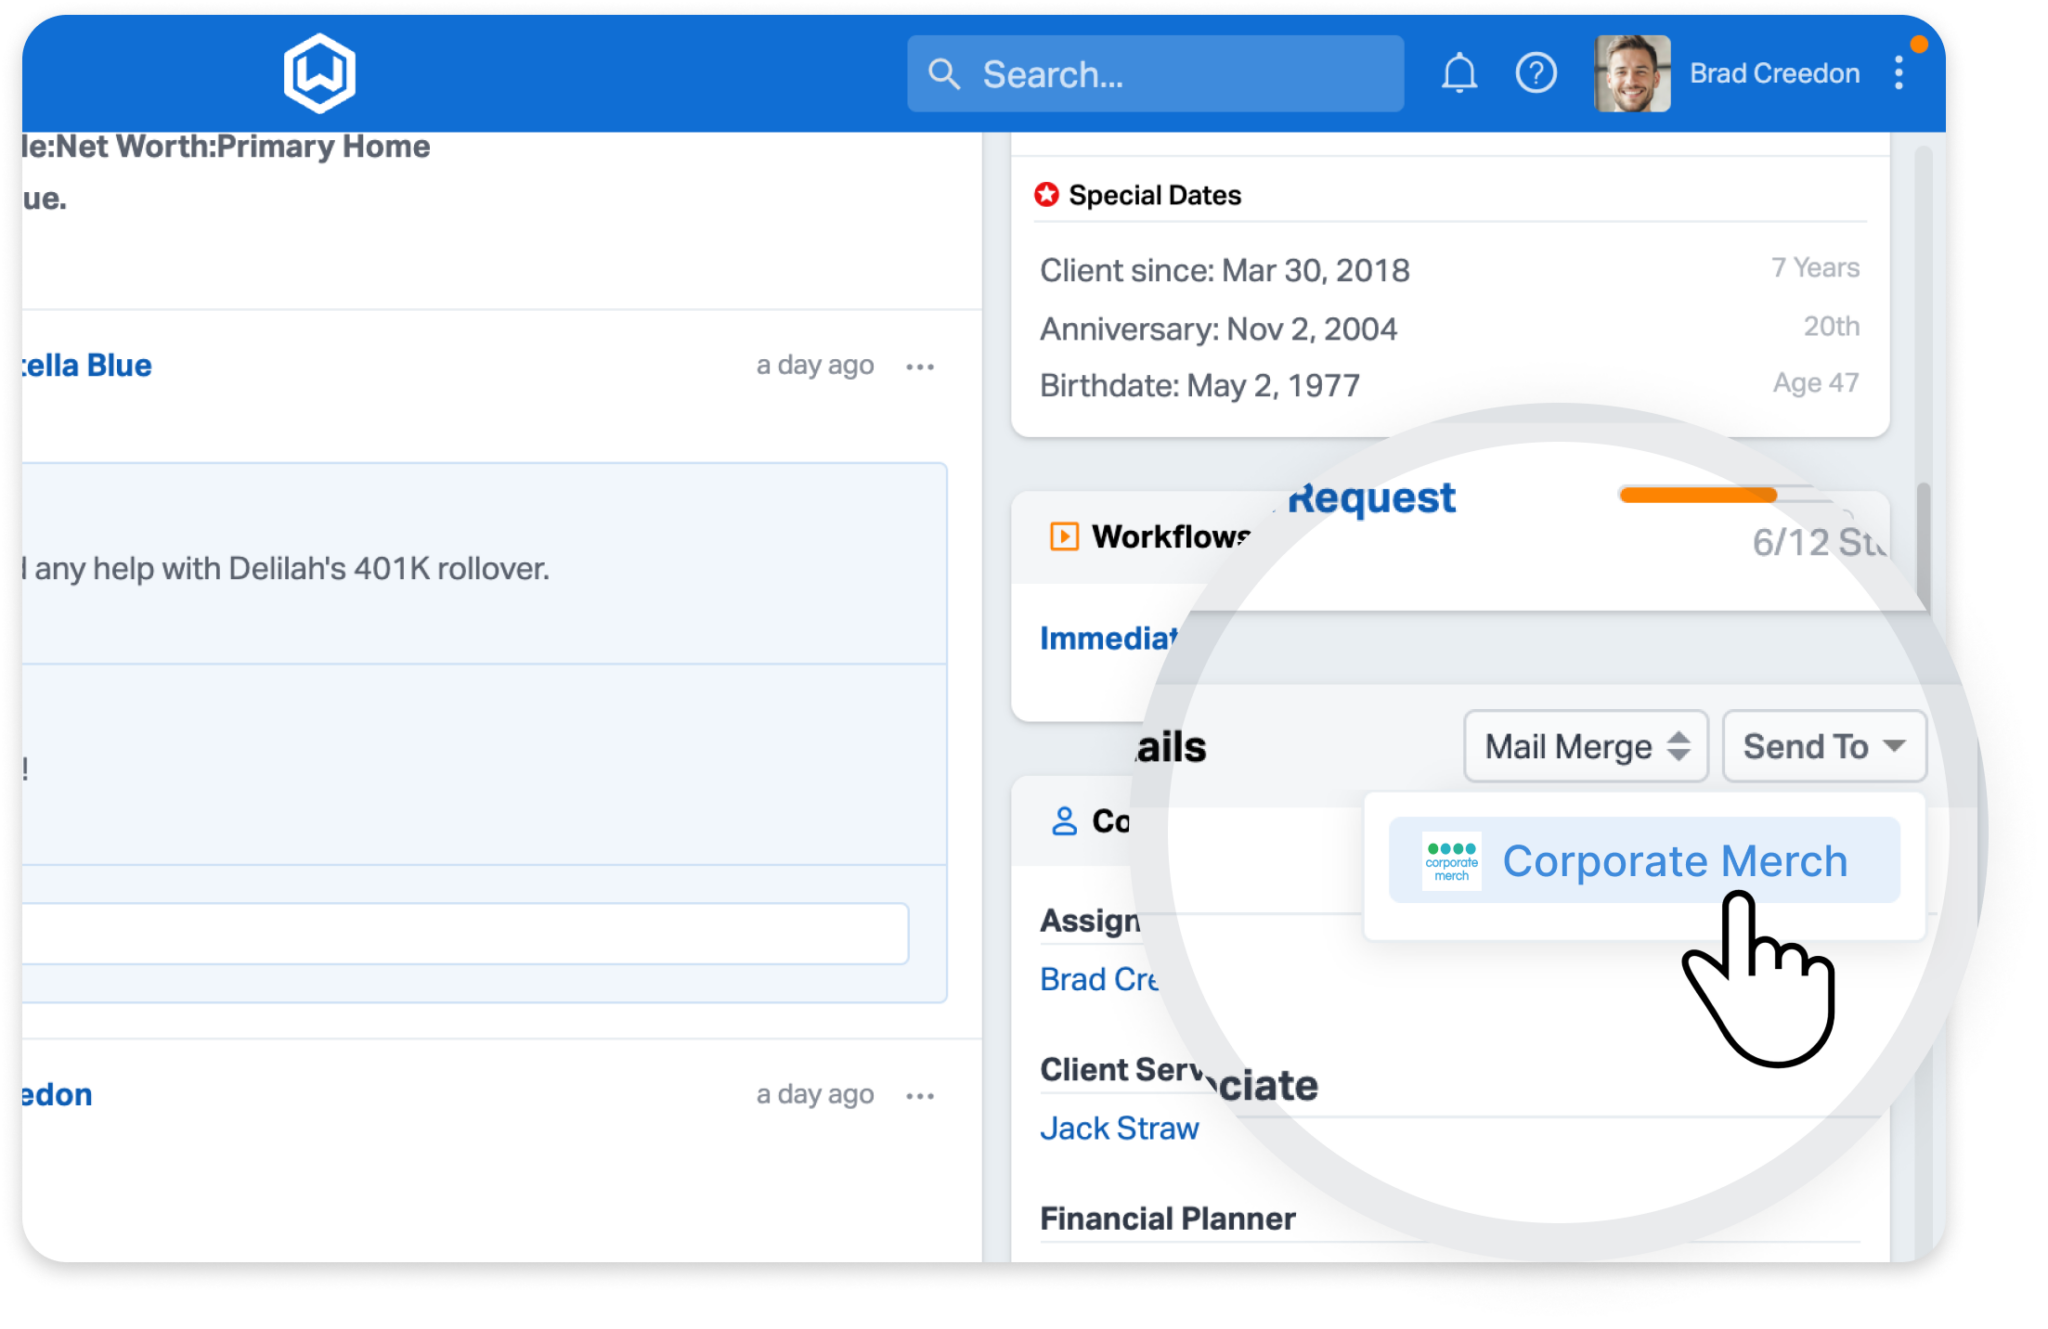This screenshot has width=2048, height=1329.
Task: Open notifications via the bell icon
Action: pos(1459,72)
